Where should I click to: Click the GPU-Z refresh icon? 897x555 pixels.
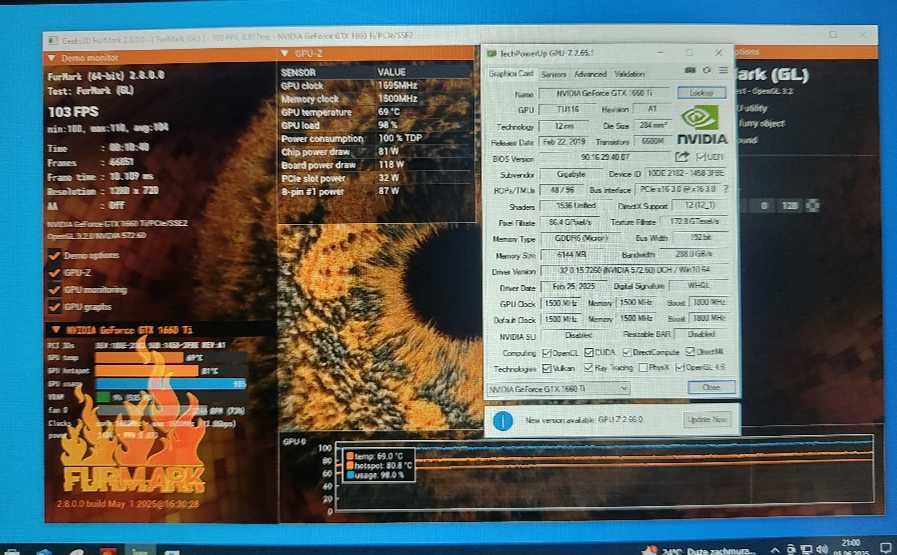coord(707,70)
